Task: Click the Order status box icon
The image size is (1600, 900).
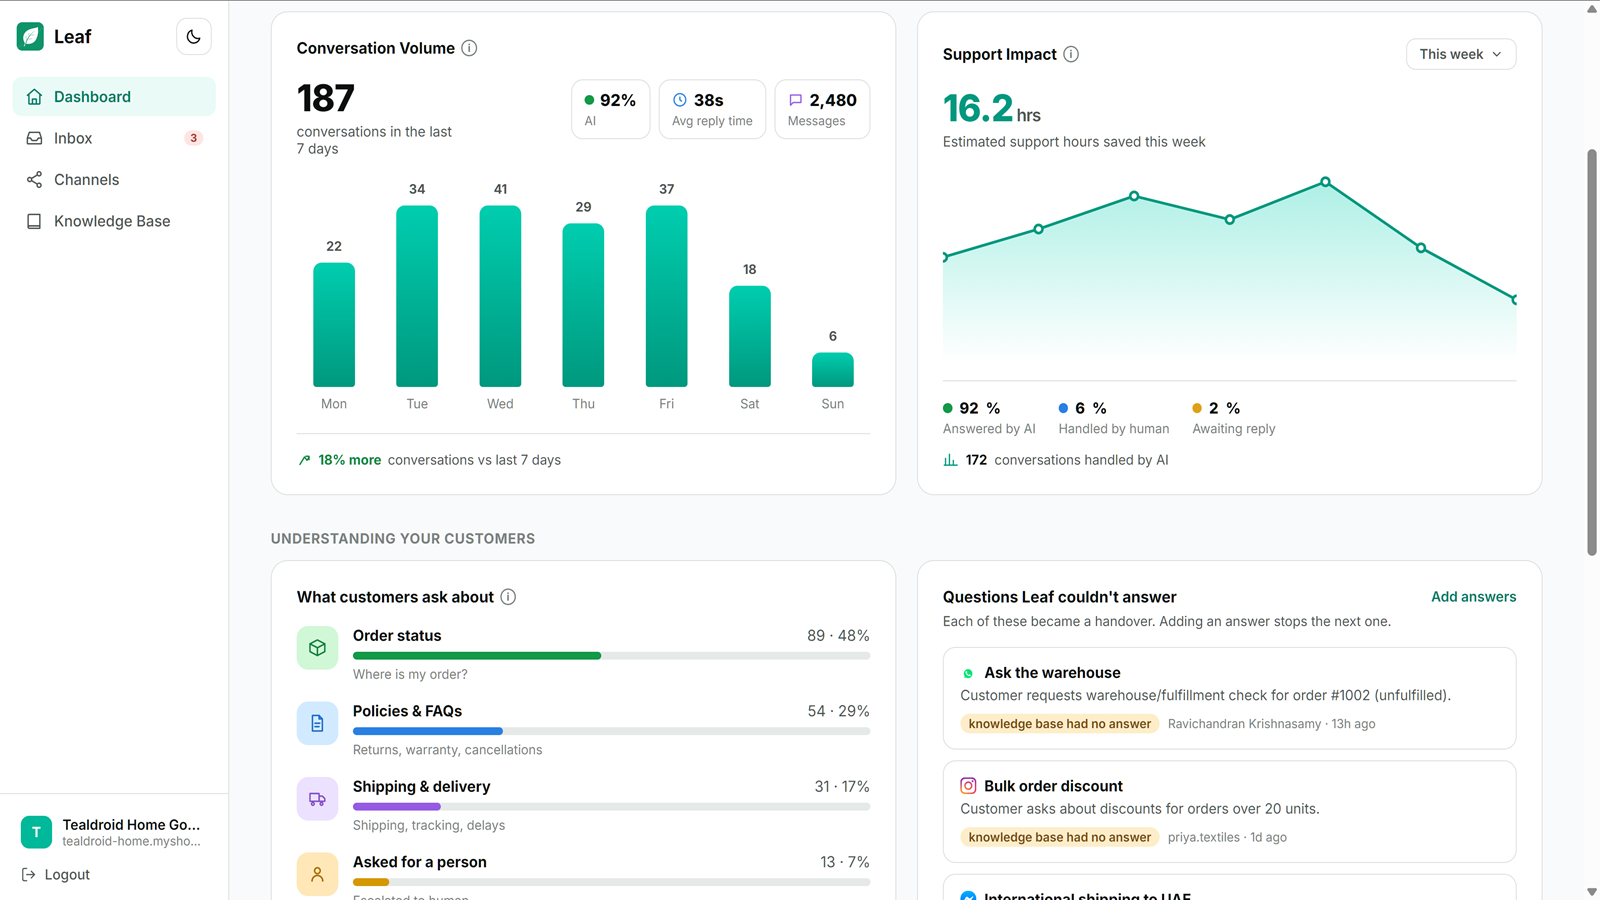Action: click(x=317, y=648)
